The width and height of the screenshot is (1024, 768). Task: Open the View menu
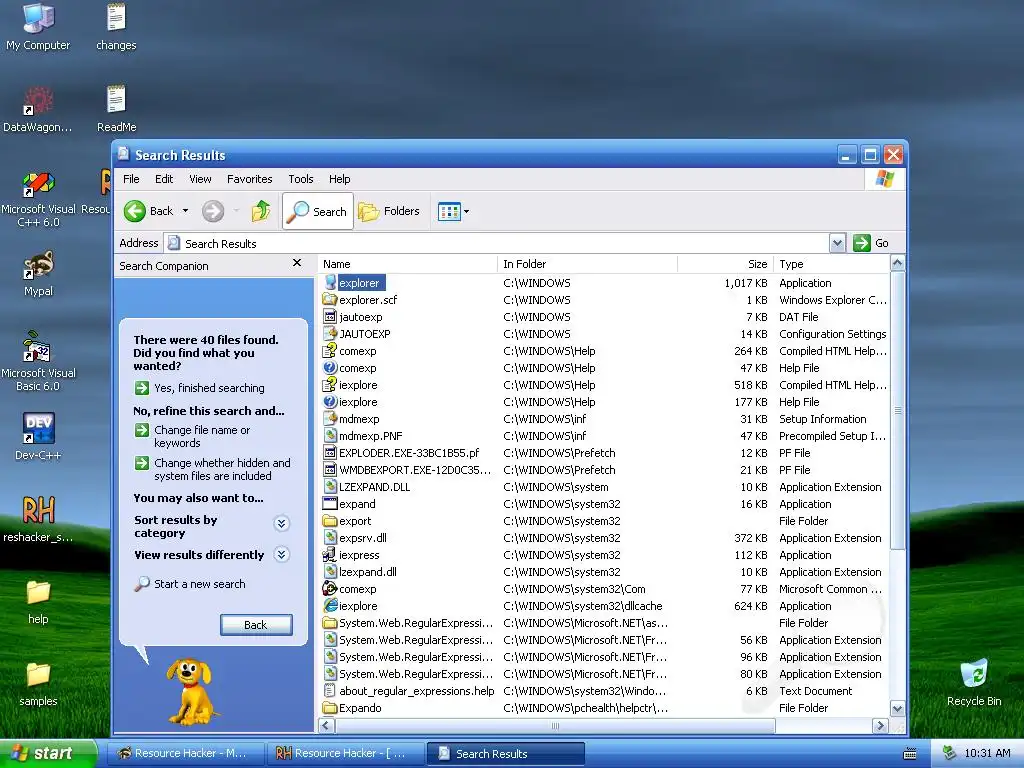coord(200,179)
